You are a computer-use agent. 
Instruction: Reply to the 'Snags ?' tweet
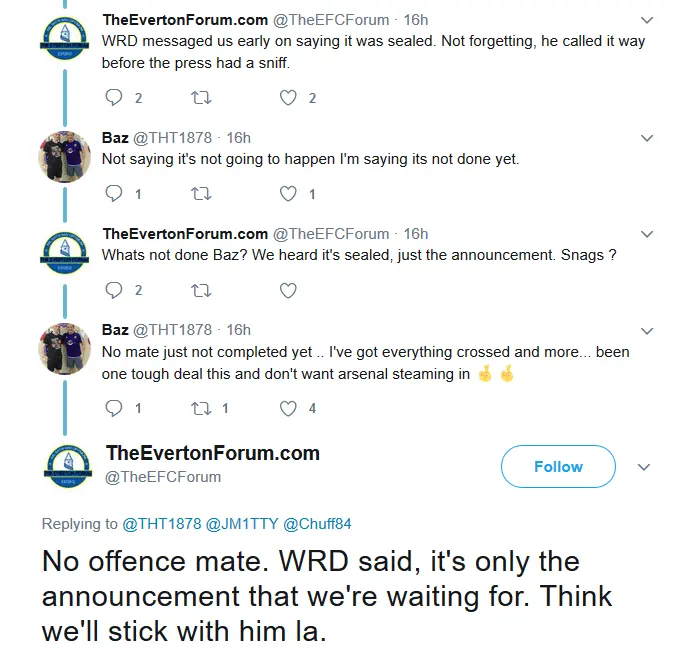point(114,291)
